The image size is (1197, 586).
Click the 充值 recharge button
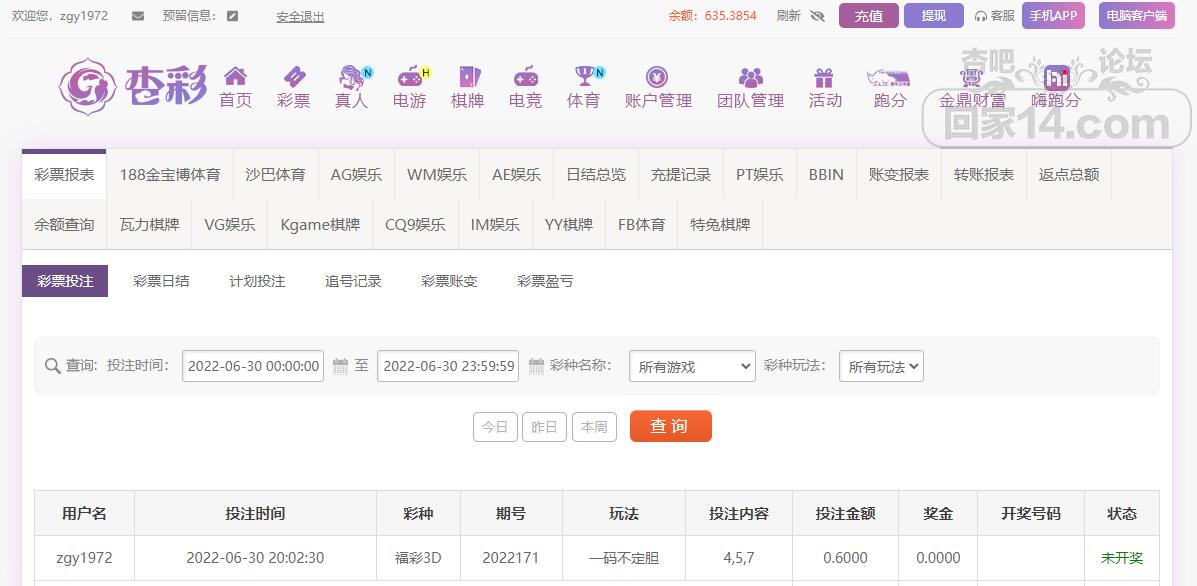(868, 16)
